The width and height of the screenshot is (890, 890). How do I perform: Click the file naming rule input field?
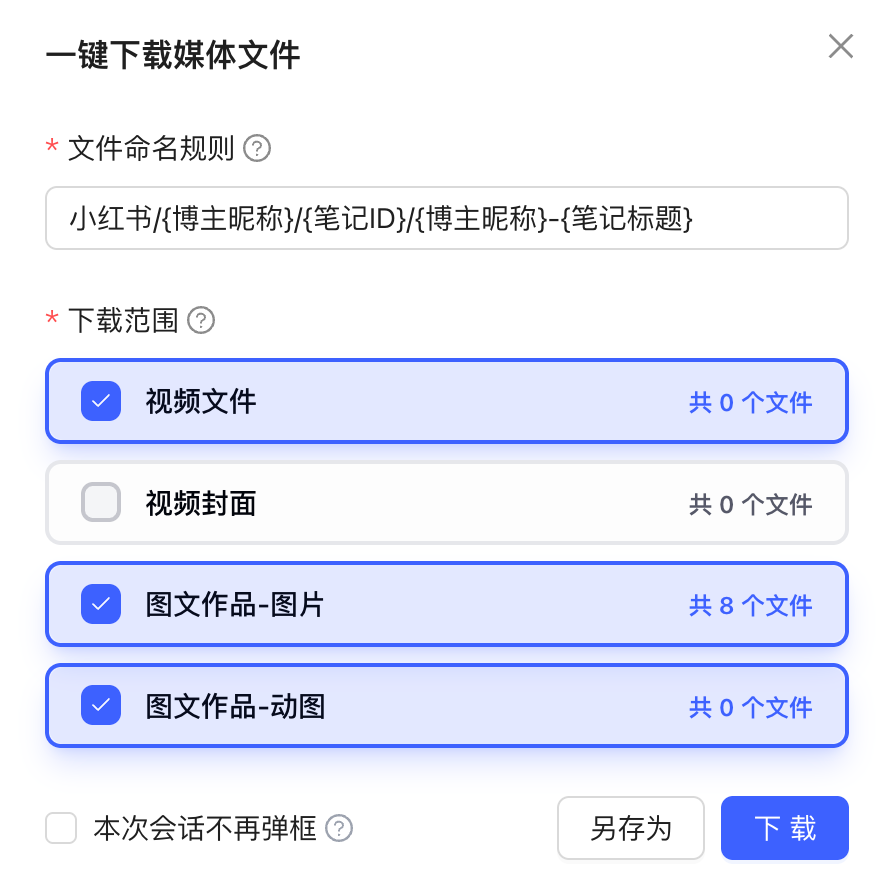coord(446,218)
